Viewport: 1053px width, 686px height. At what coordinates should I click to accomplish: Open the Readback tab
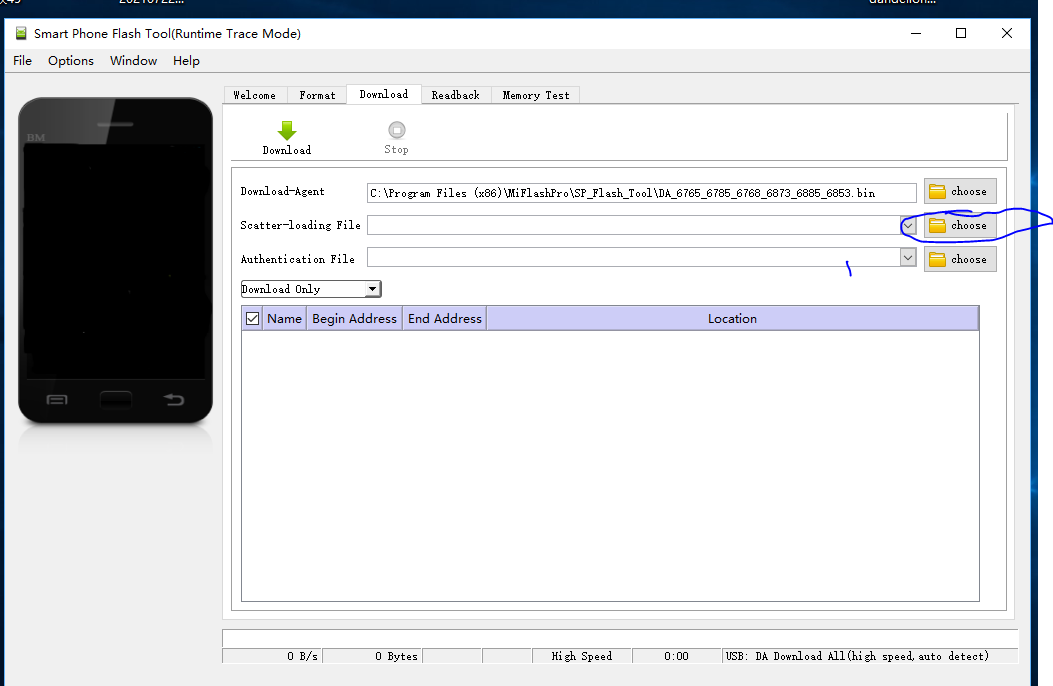click(x=455, y=95)
